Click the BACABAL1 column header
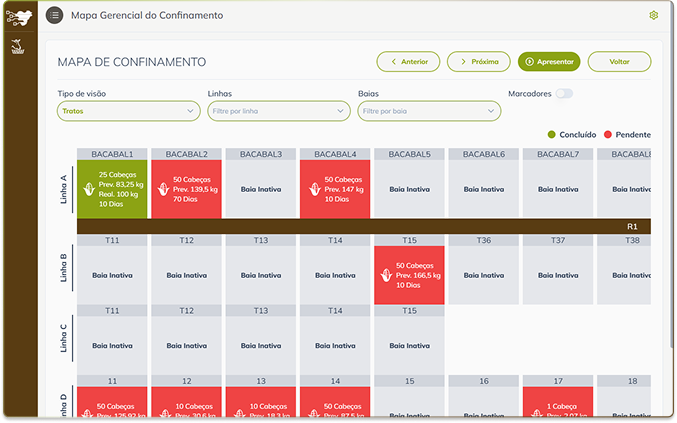 click(x=112, y=154)
